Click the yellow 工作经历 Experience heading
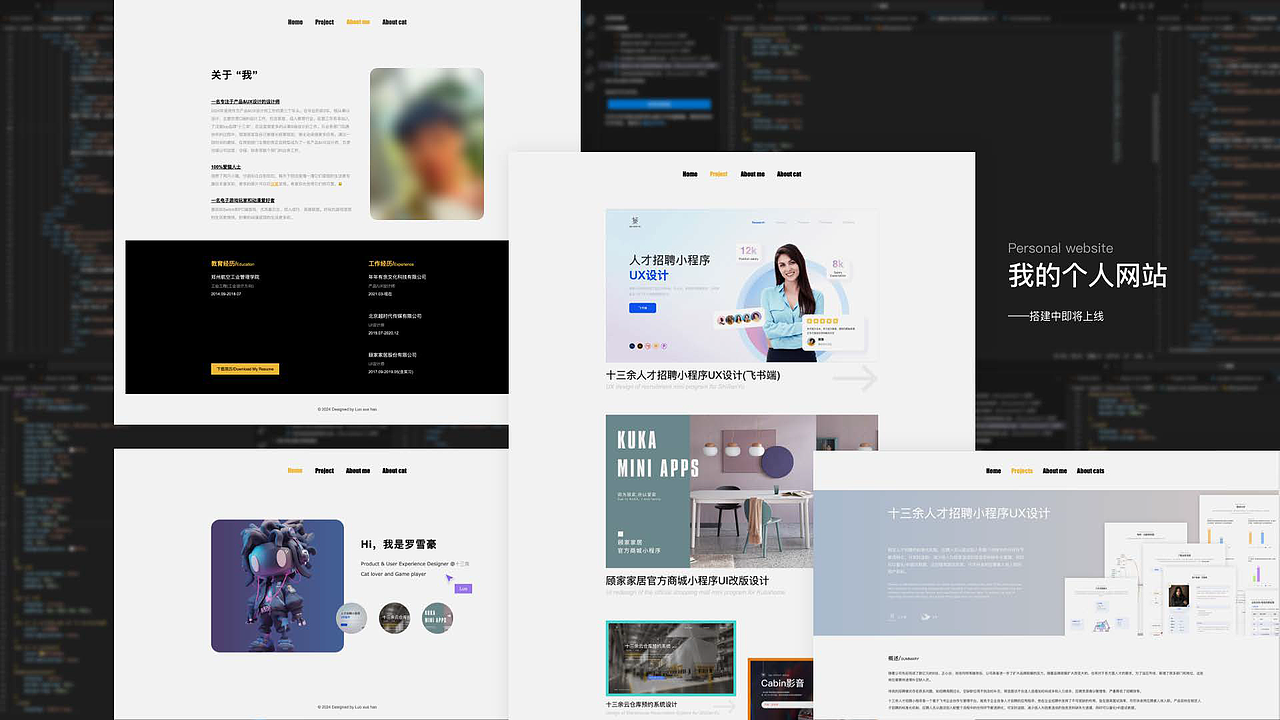This screenshot has height=720, width=1280. click(391, 264)
